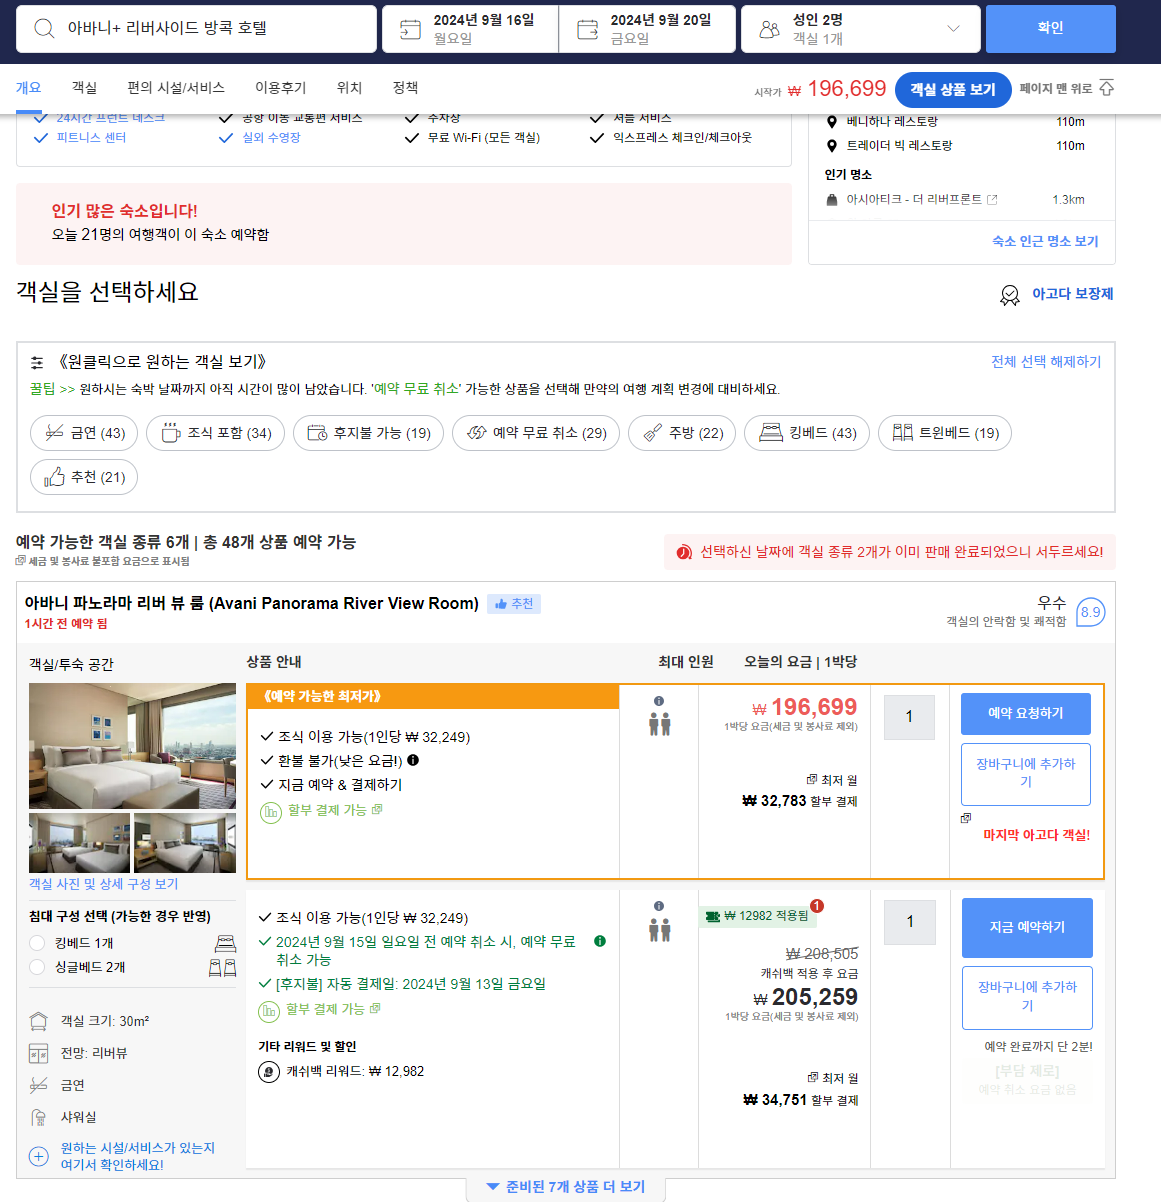1161x1202 pixels.
Task: Click the king bed icon beside 킹베드 1개
Action: pos(226,943)
